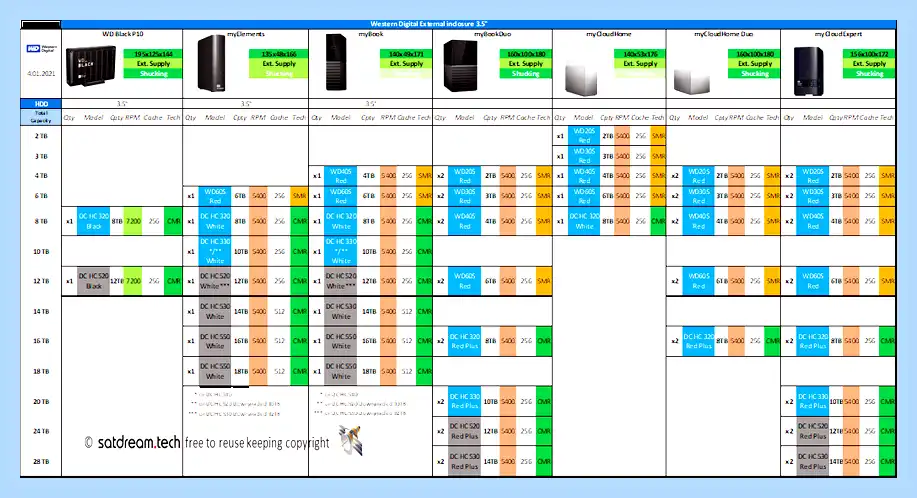Select the 'myBookDuo' column heading
917x498 pixels.
click(x=492, y=34)
